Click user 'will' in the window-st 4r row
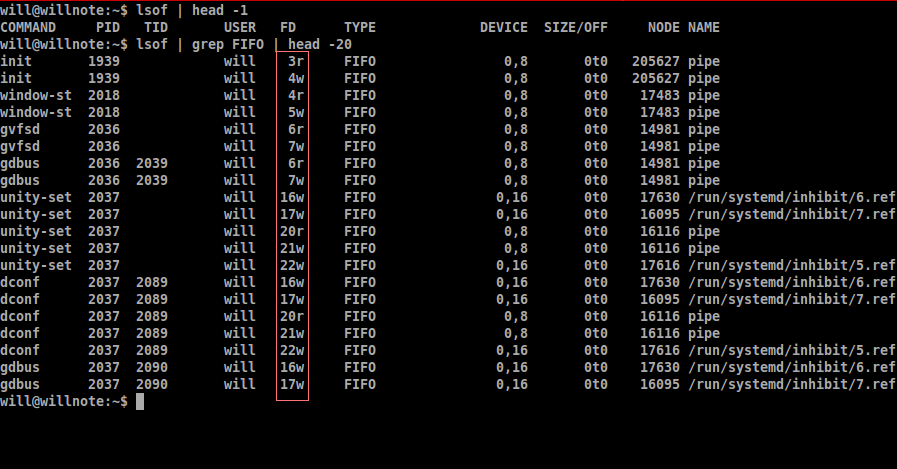This screenshot has height=469, width=897. pyautogui.click(x=240, y=96)
